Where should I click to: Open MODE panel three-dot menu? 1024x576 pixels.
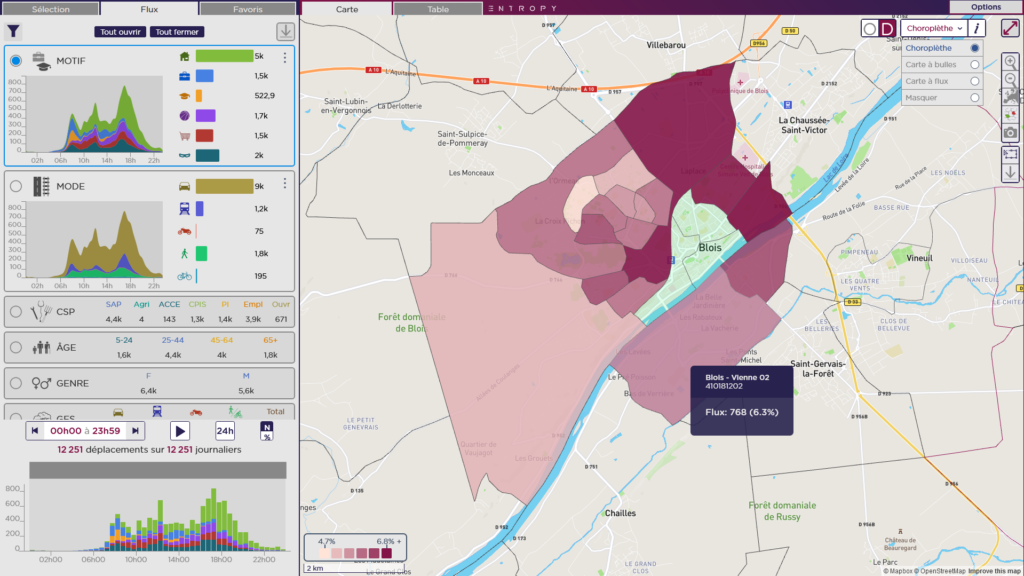[x=285, y=184]
